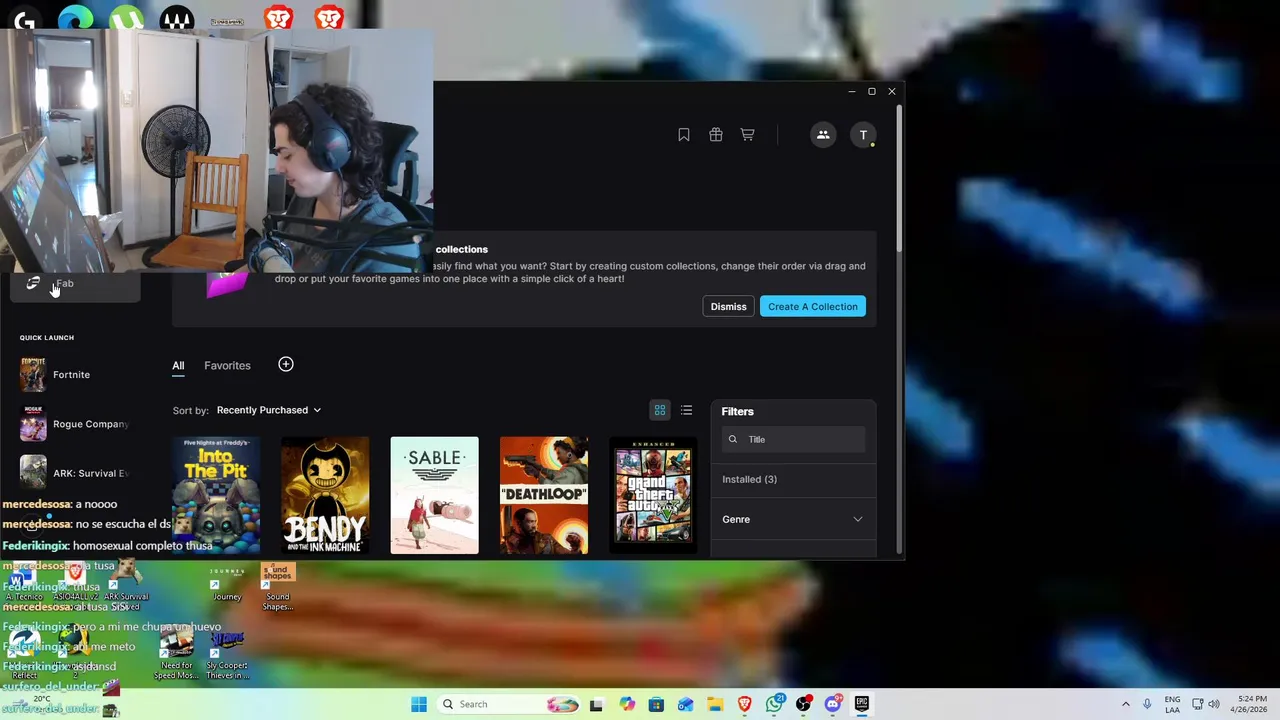Click the Title filter search field
Viewport: 1280px width, 720px height.
click(793, 439)
